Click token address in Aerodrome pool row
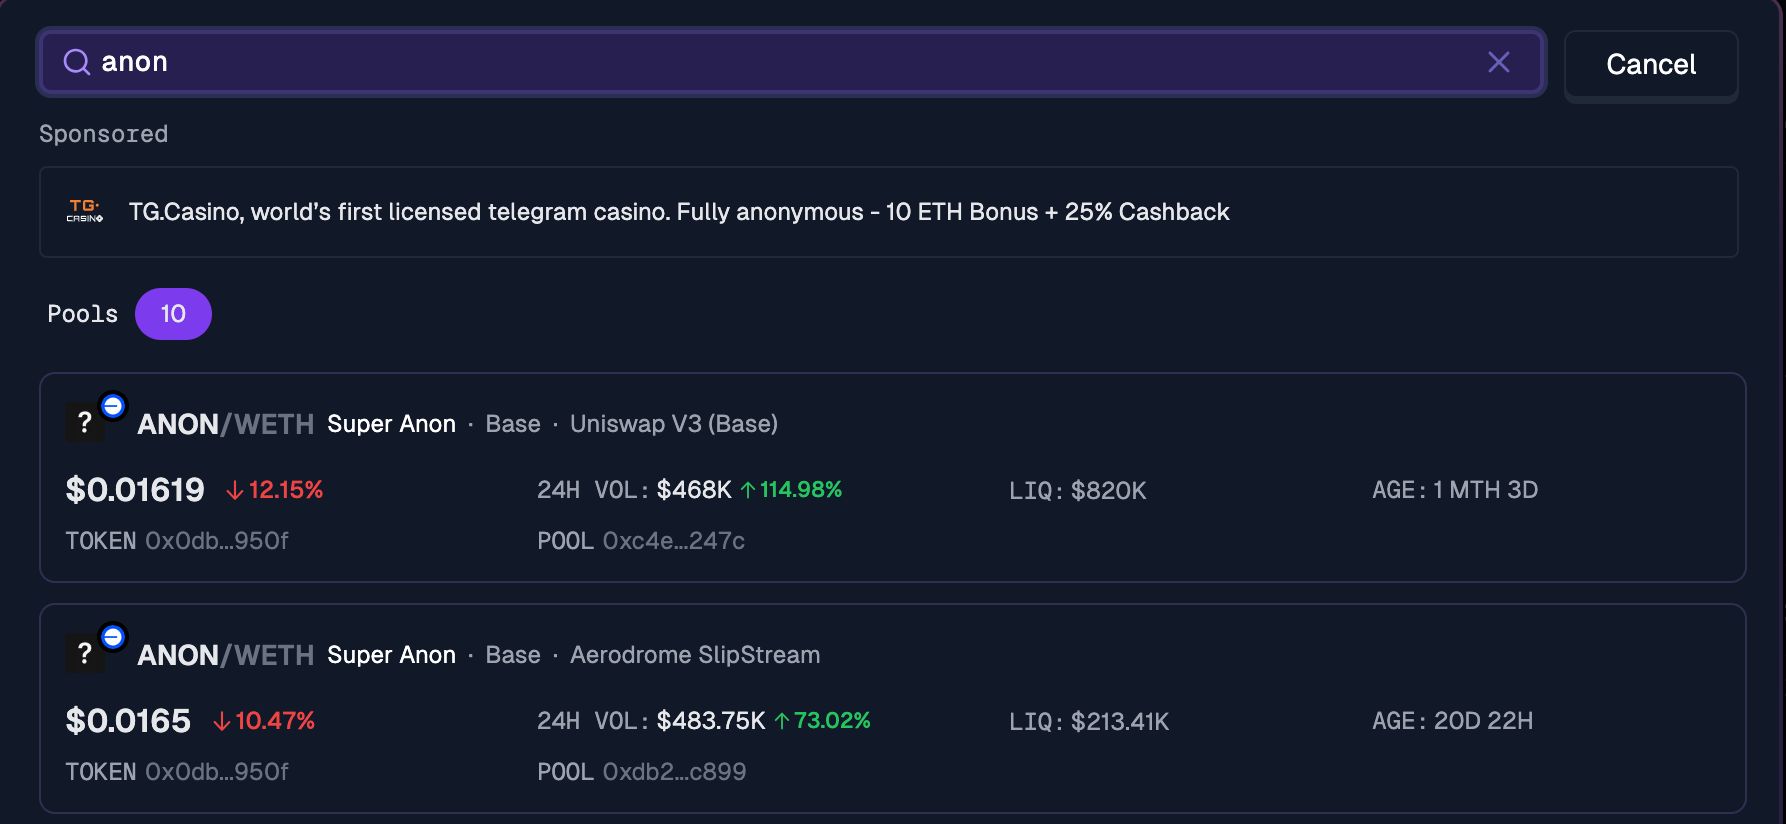 coord(216,772)
